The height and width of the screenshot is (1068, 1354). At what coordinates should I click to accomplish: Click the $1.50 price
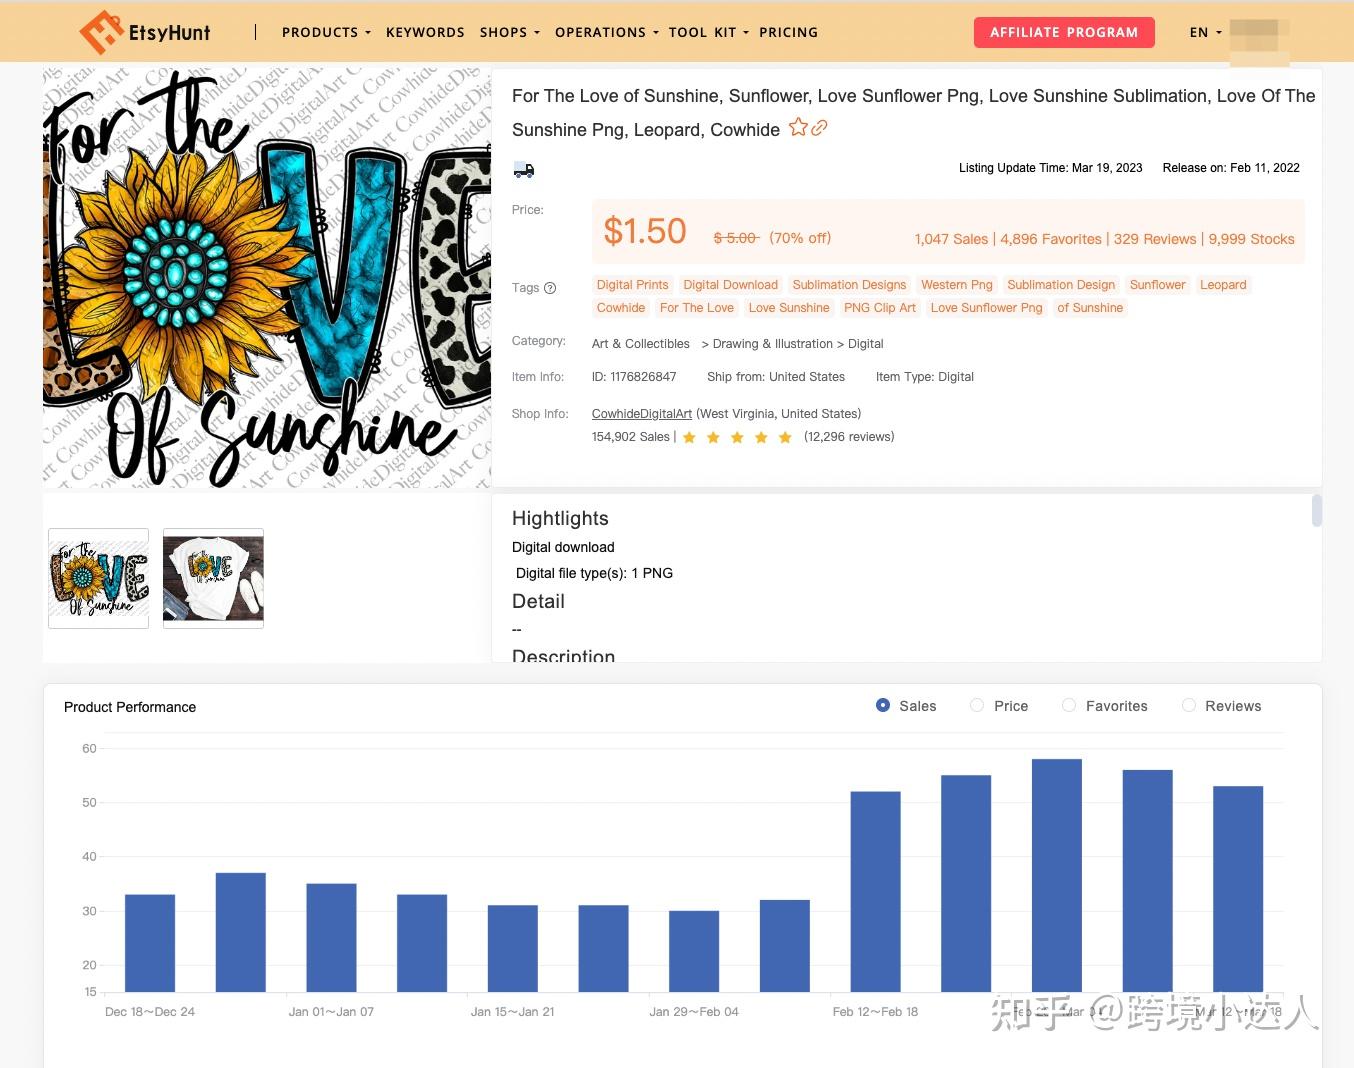tap(645, 232)
